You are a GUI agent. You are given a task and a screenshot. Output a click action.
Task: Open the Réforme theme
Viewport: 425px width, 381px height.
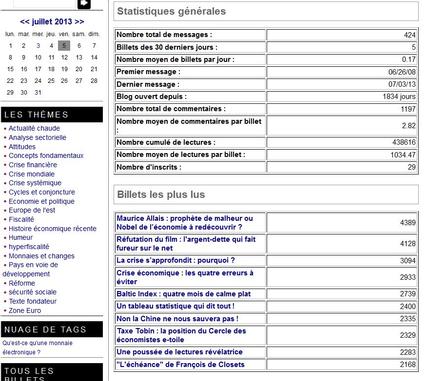(x=22, y=283)
